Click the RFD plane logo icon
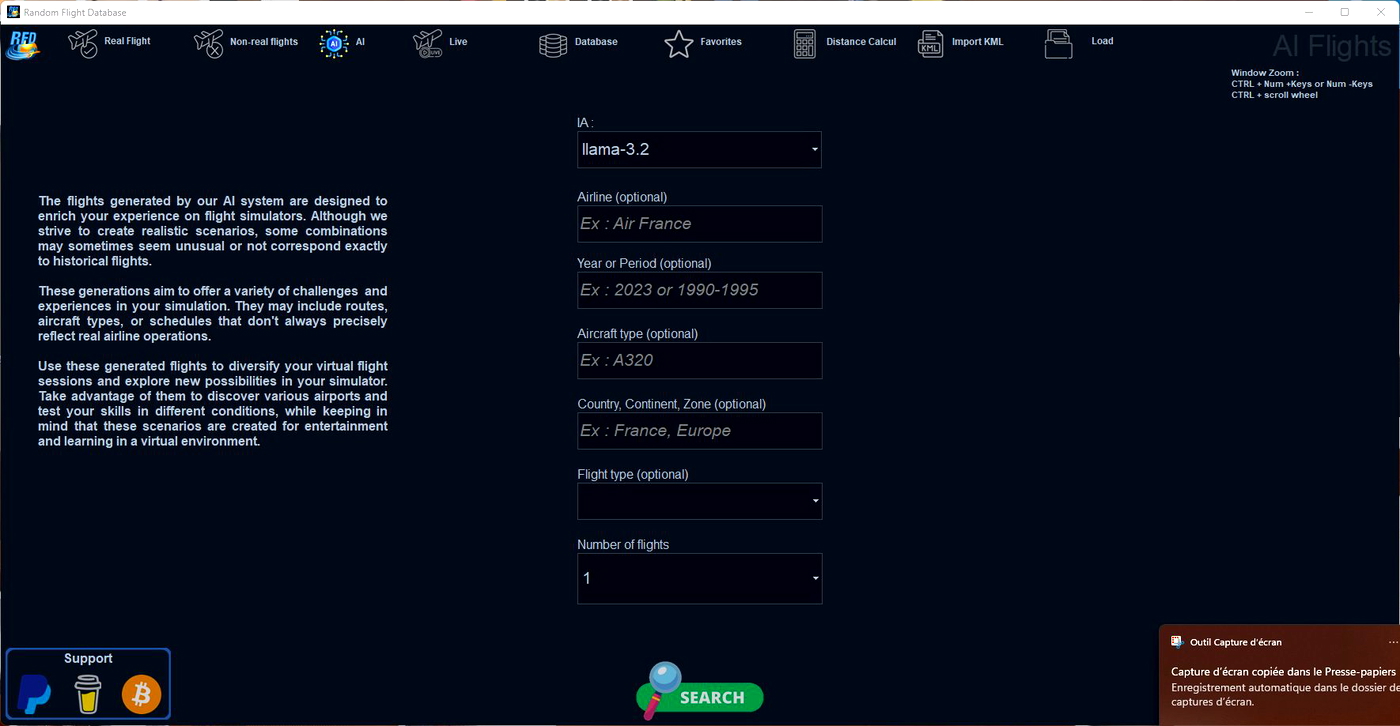The width and height of the screenshot is (1400, 726). pyautogui.click(x=22, y=45)
